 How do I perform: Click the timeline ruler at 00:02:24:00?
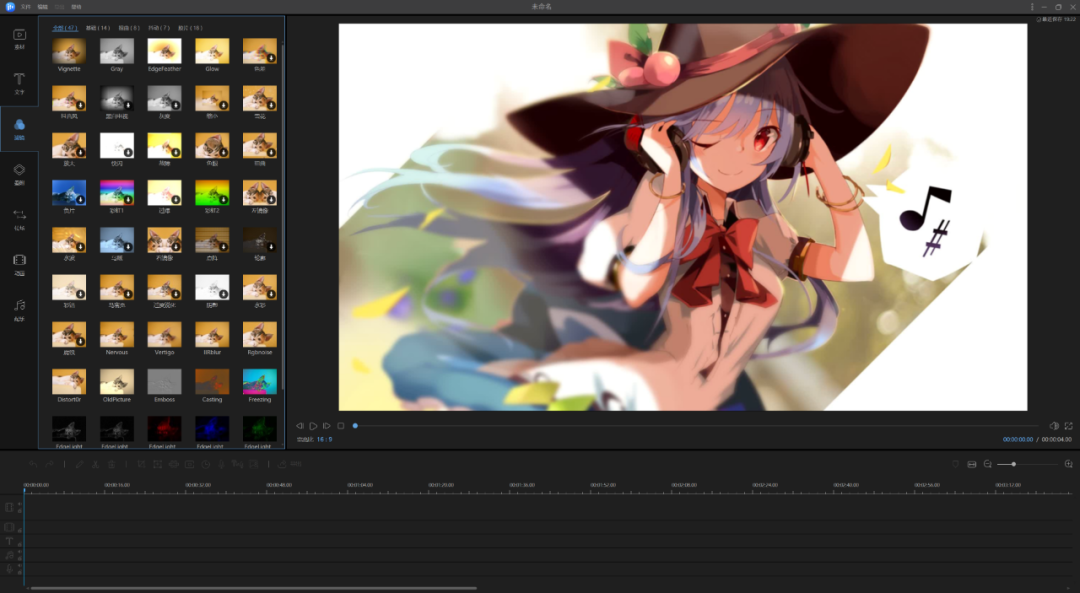pos(765,485)
